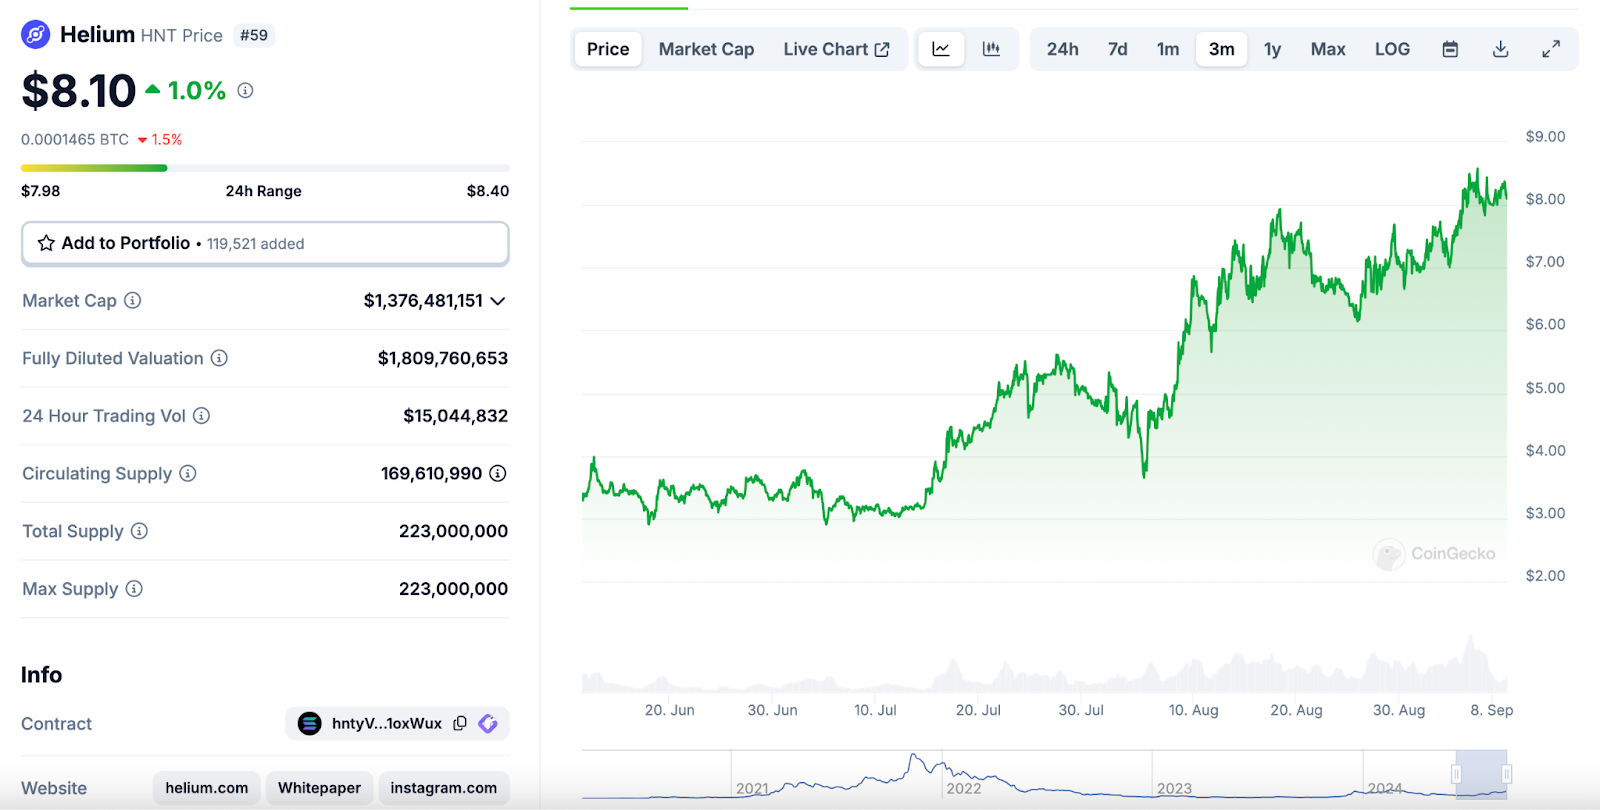Screen dimensions: 1600x810
Task: Set chart range to 1y
Action: coord(1272,49)
